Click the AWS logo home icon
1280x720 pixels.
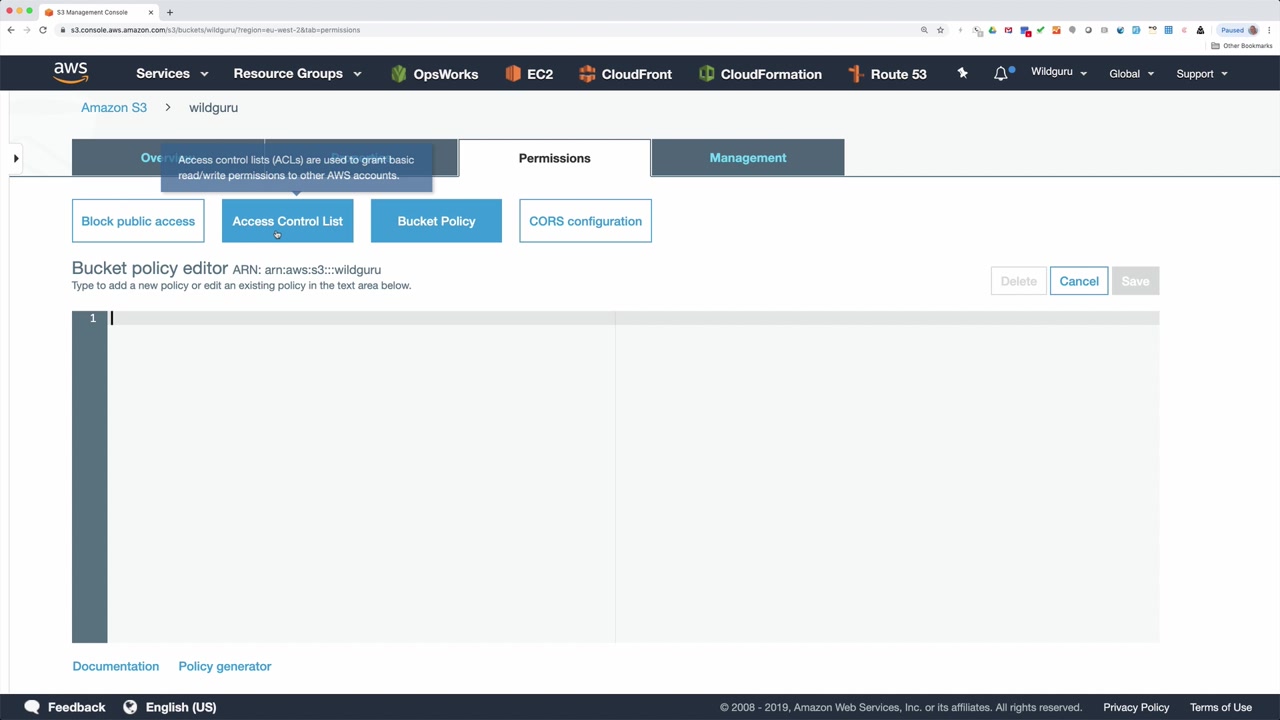pos(71,73)
